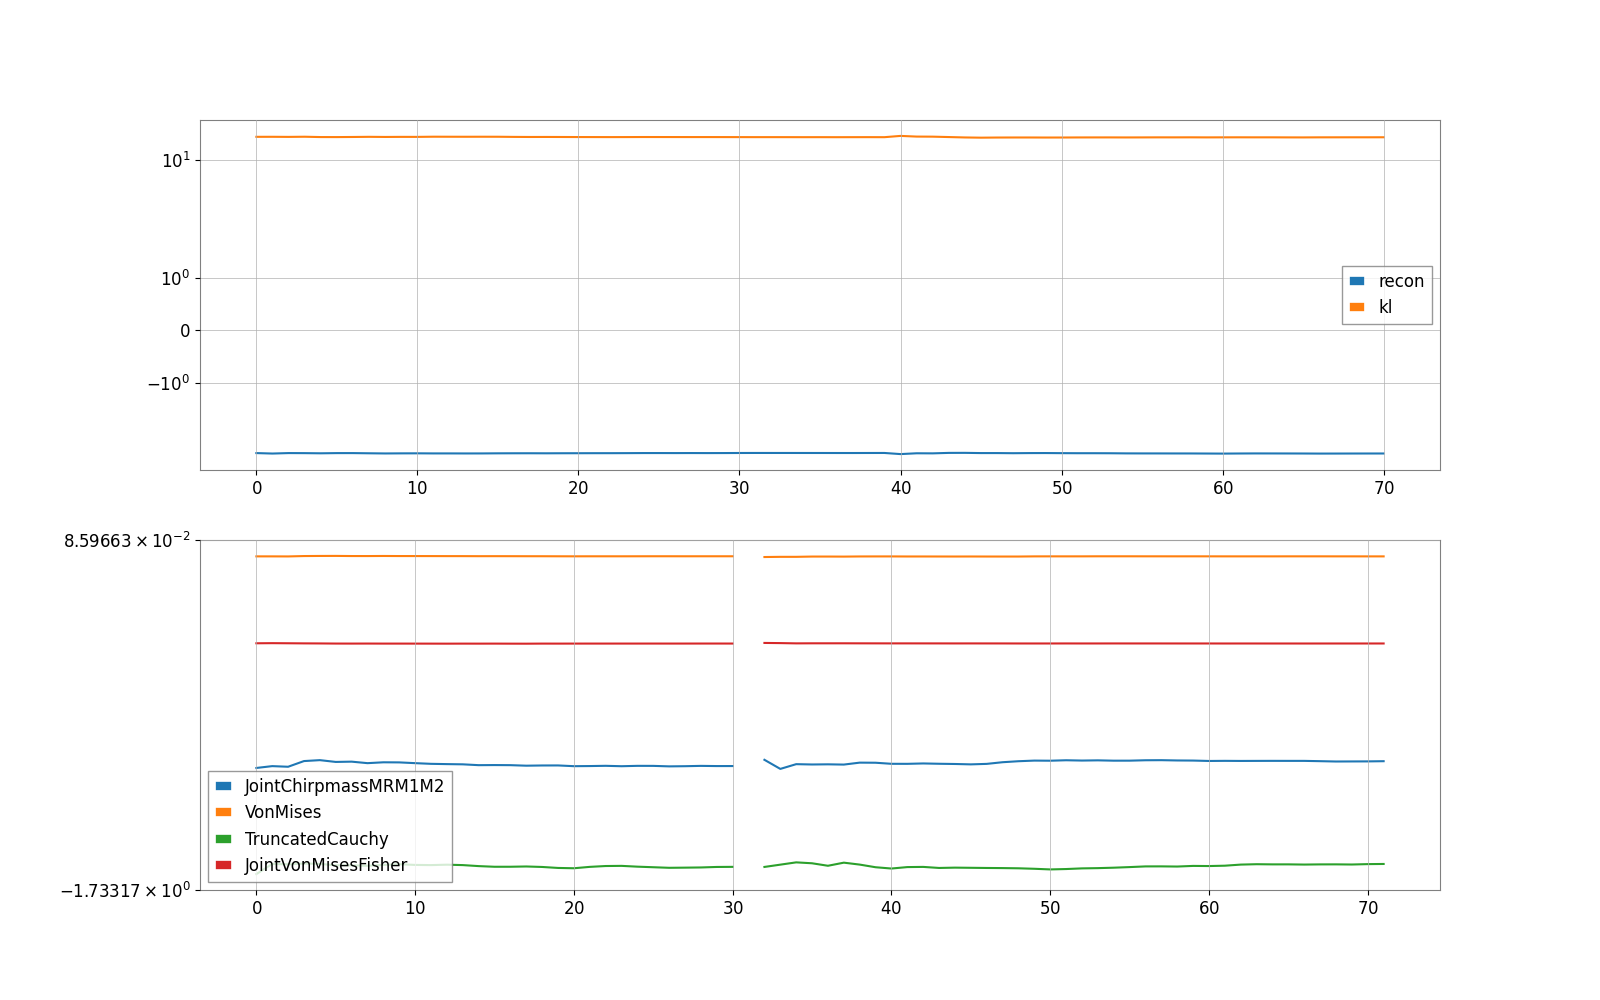Click the blue recon legend swatch
The width and height of the screenshot is (1600, 1000).
[x=1357, y=281]
